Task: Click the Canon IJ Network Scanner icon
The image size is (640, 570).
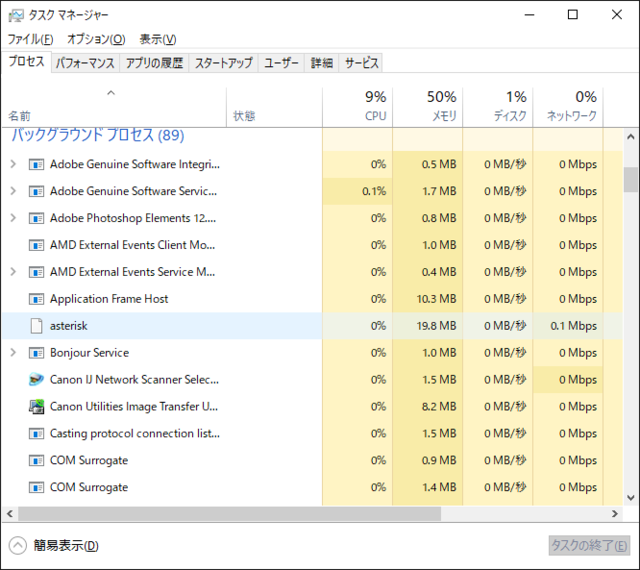Action: [x=37, y=380]
